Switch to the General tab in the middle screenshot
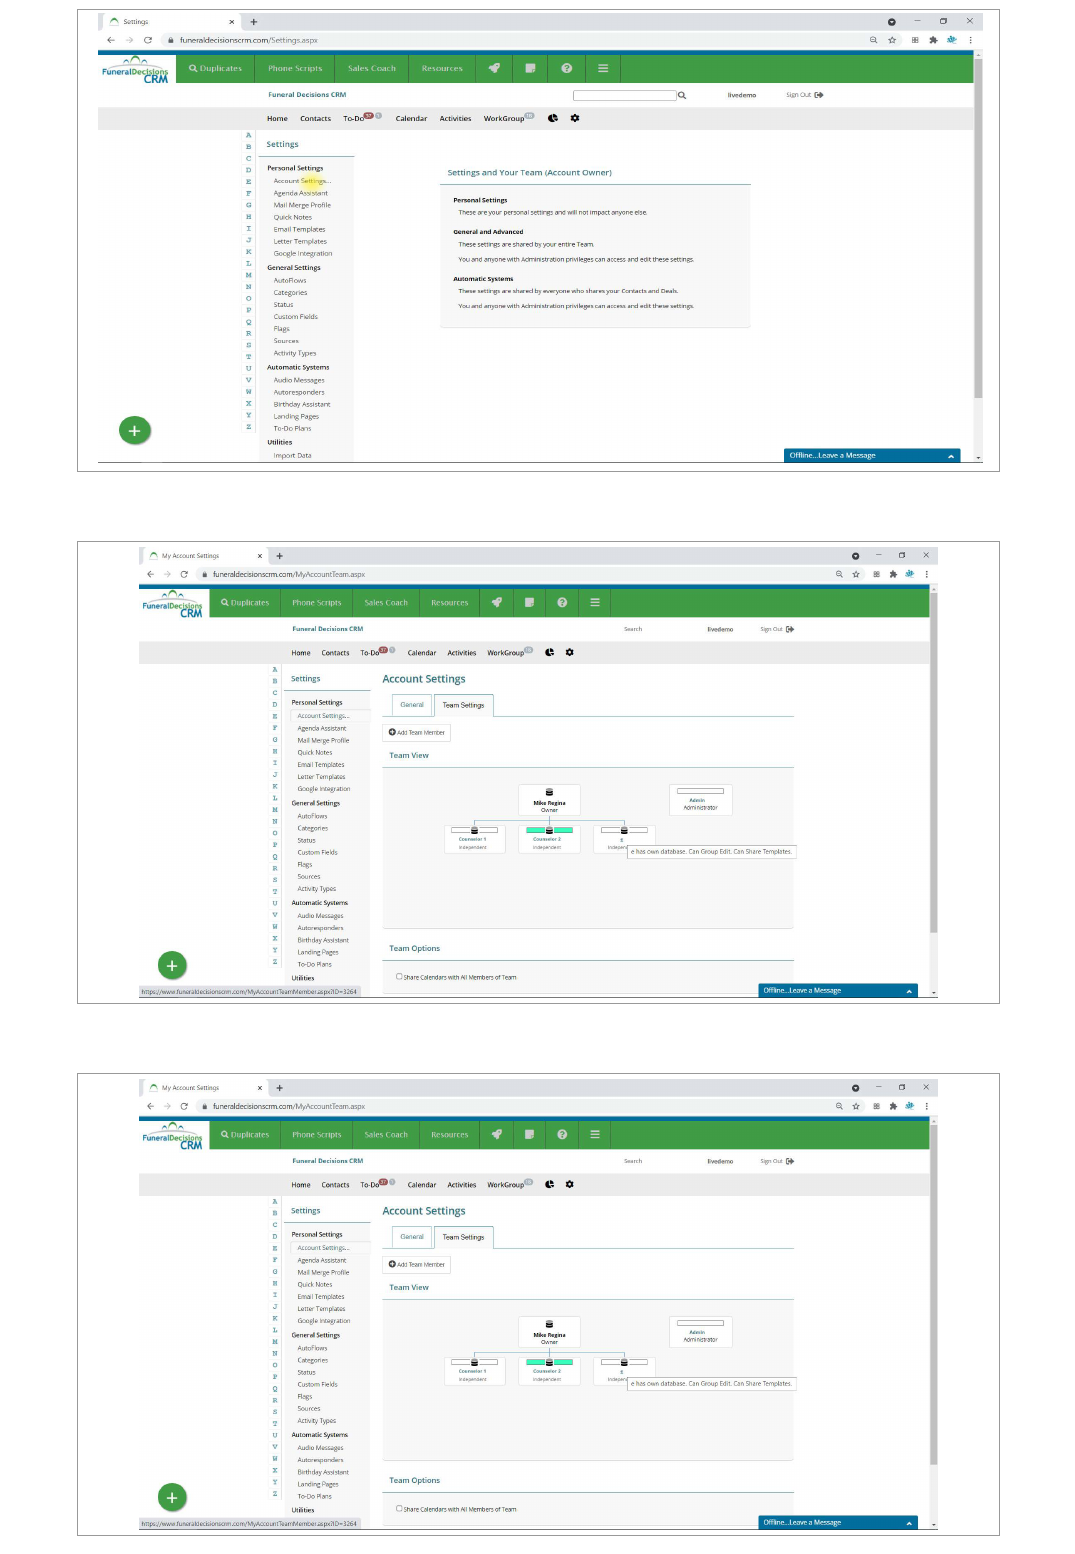Viewport: 1075px width, 1554px height. pos(412,705)
